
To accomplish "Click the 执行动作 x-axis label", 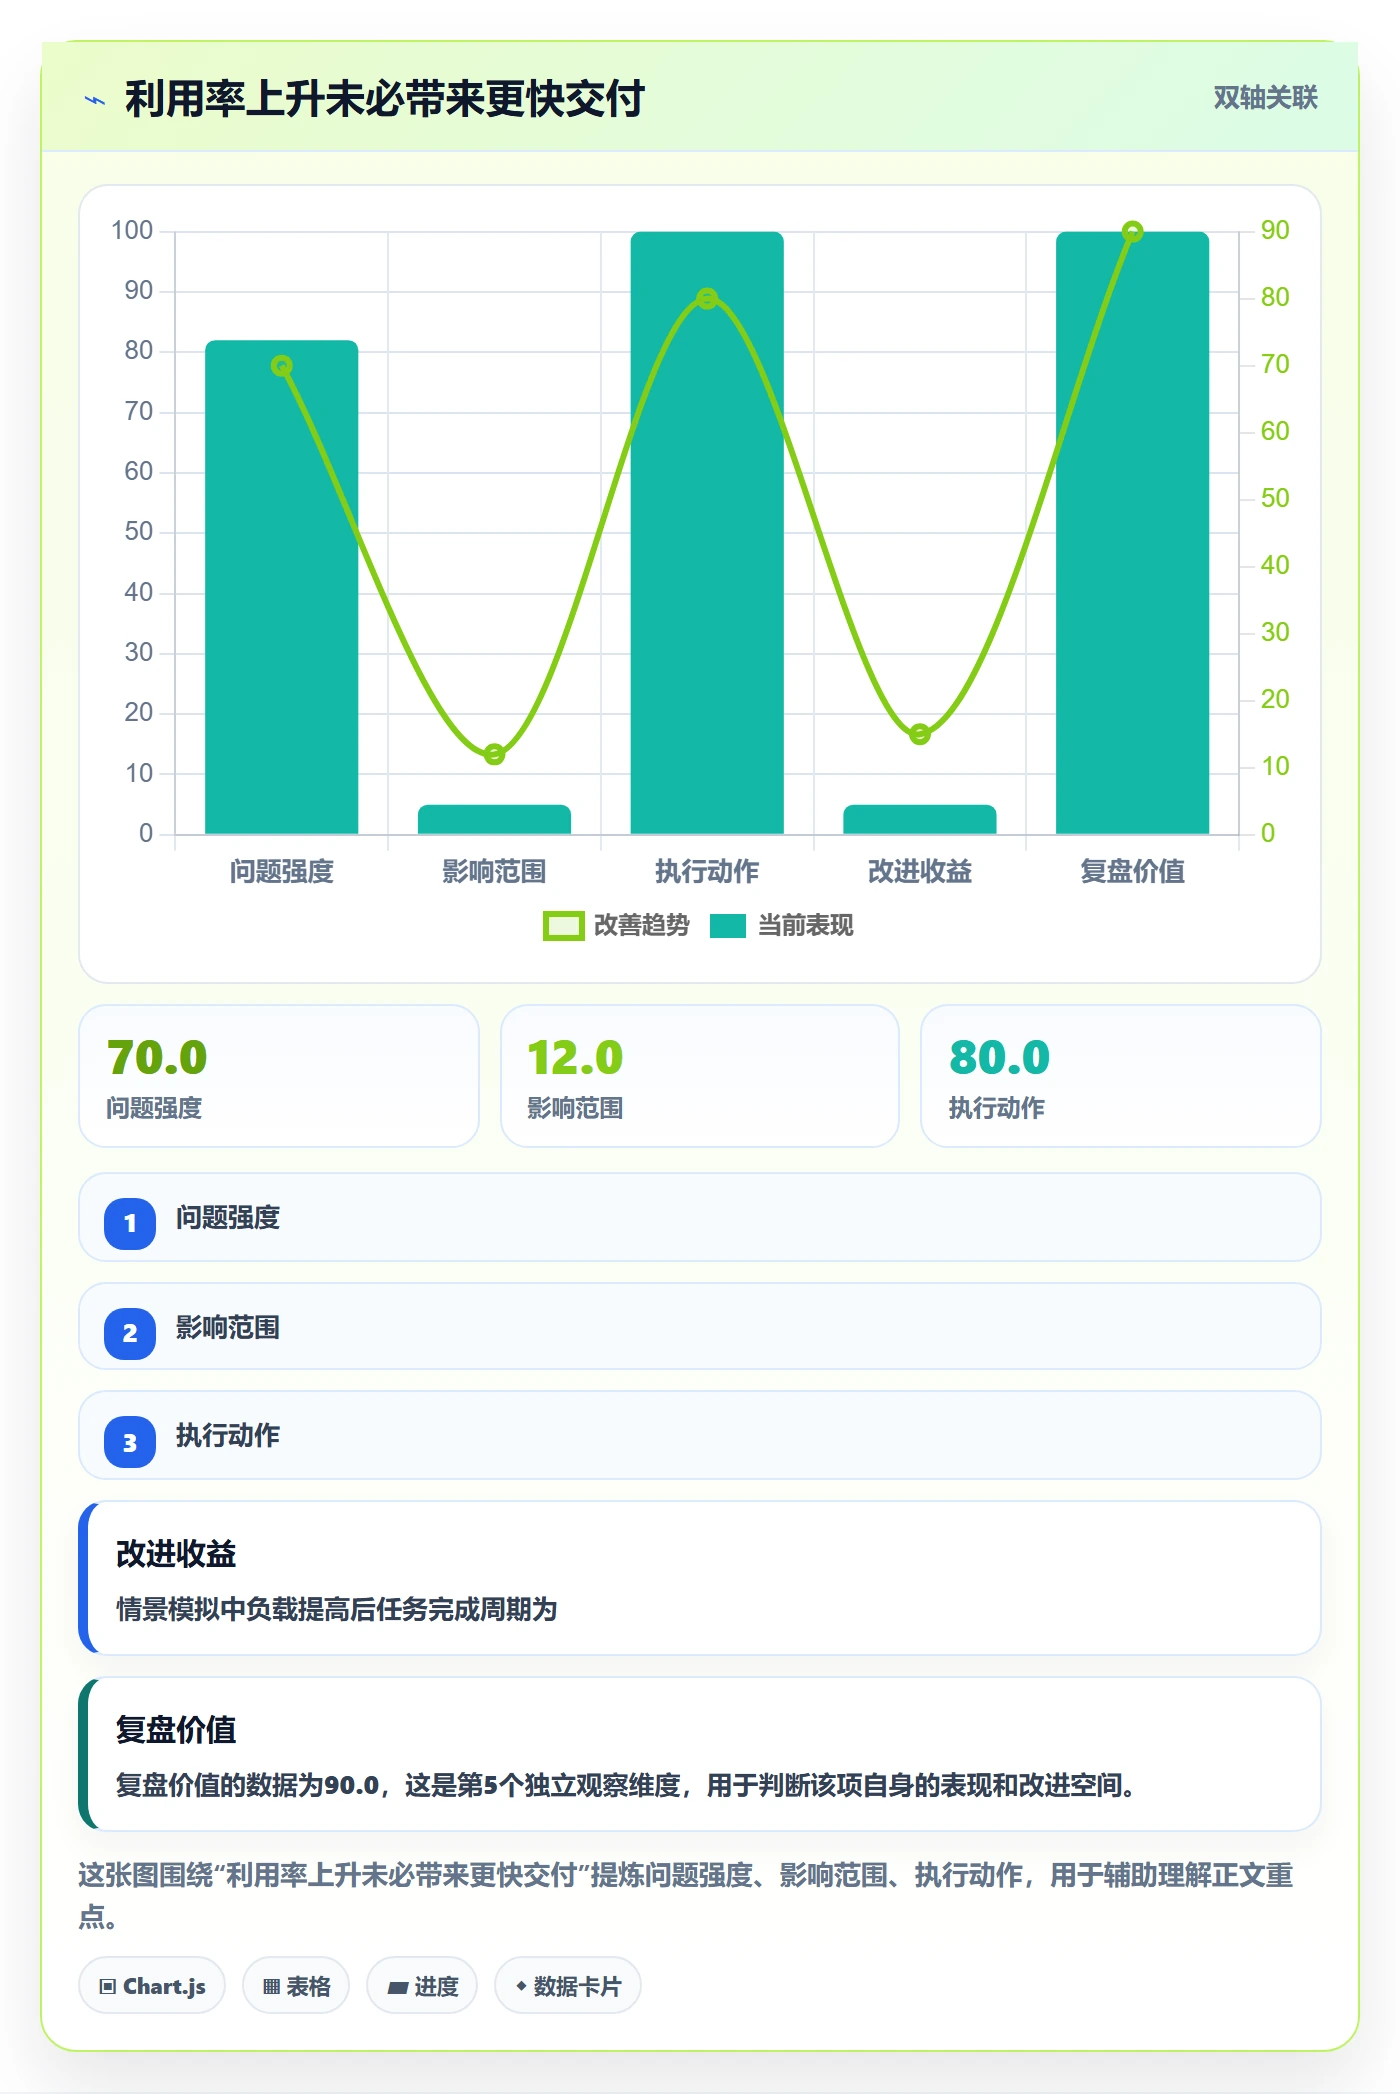I will 707,871.
